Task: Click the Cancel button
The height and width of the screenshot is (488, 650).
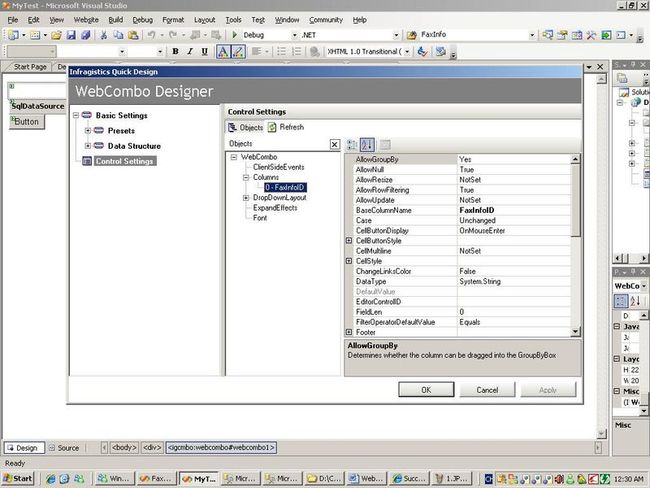Action: [487, 390]
